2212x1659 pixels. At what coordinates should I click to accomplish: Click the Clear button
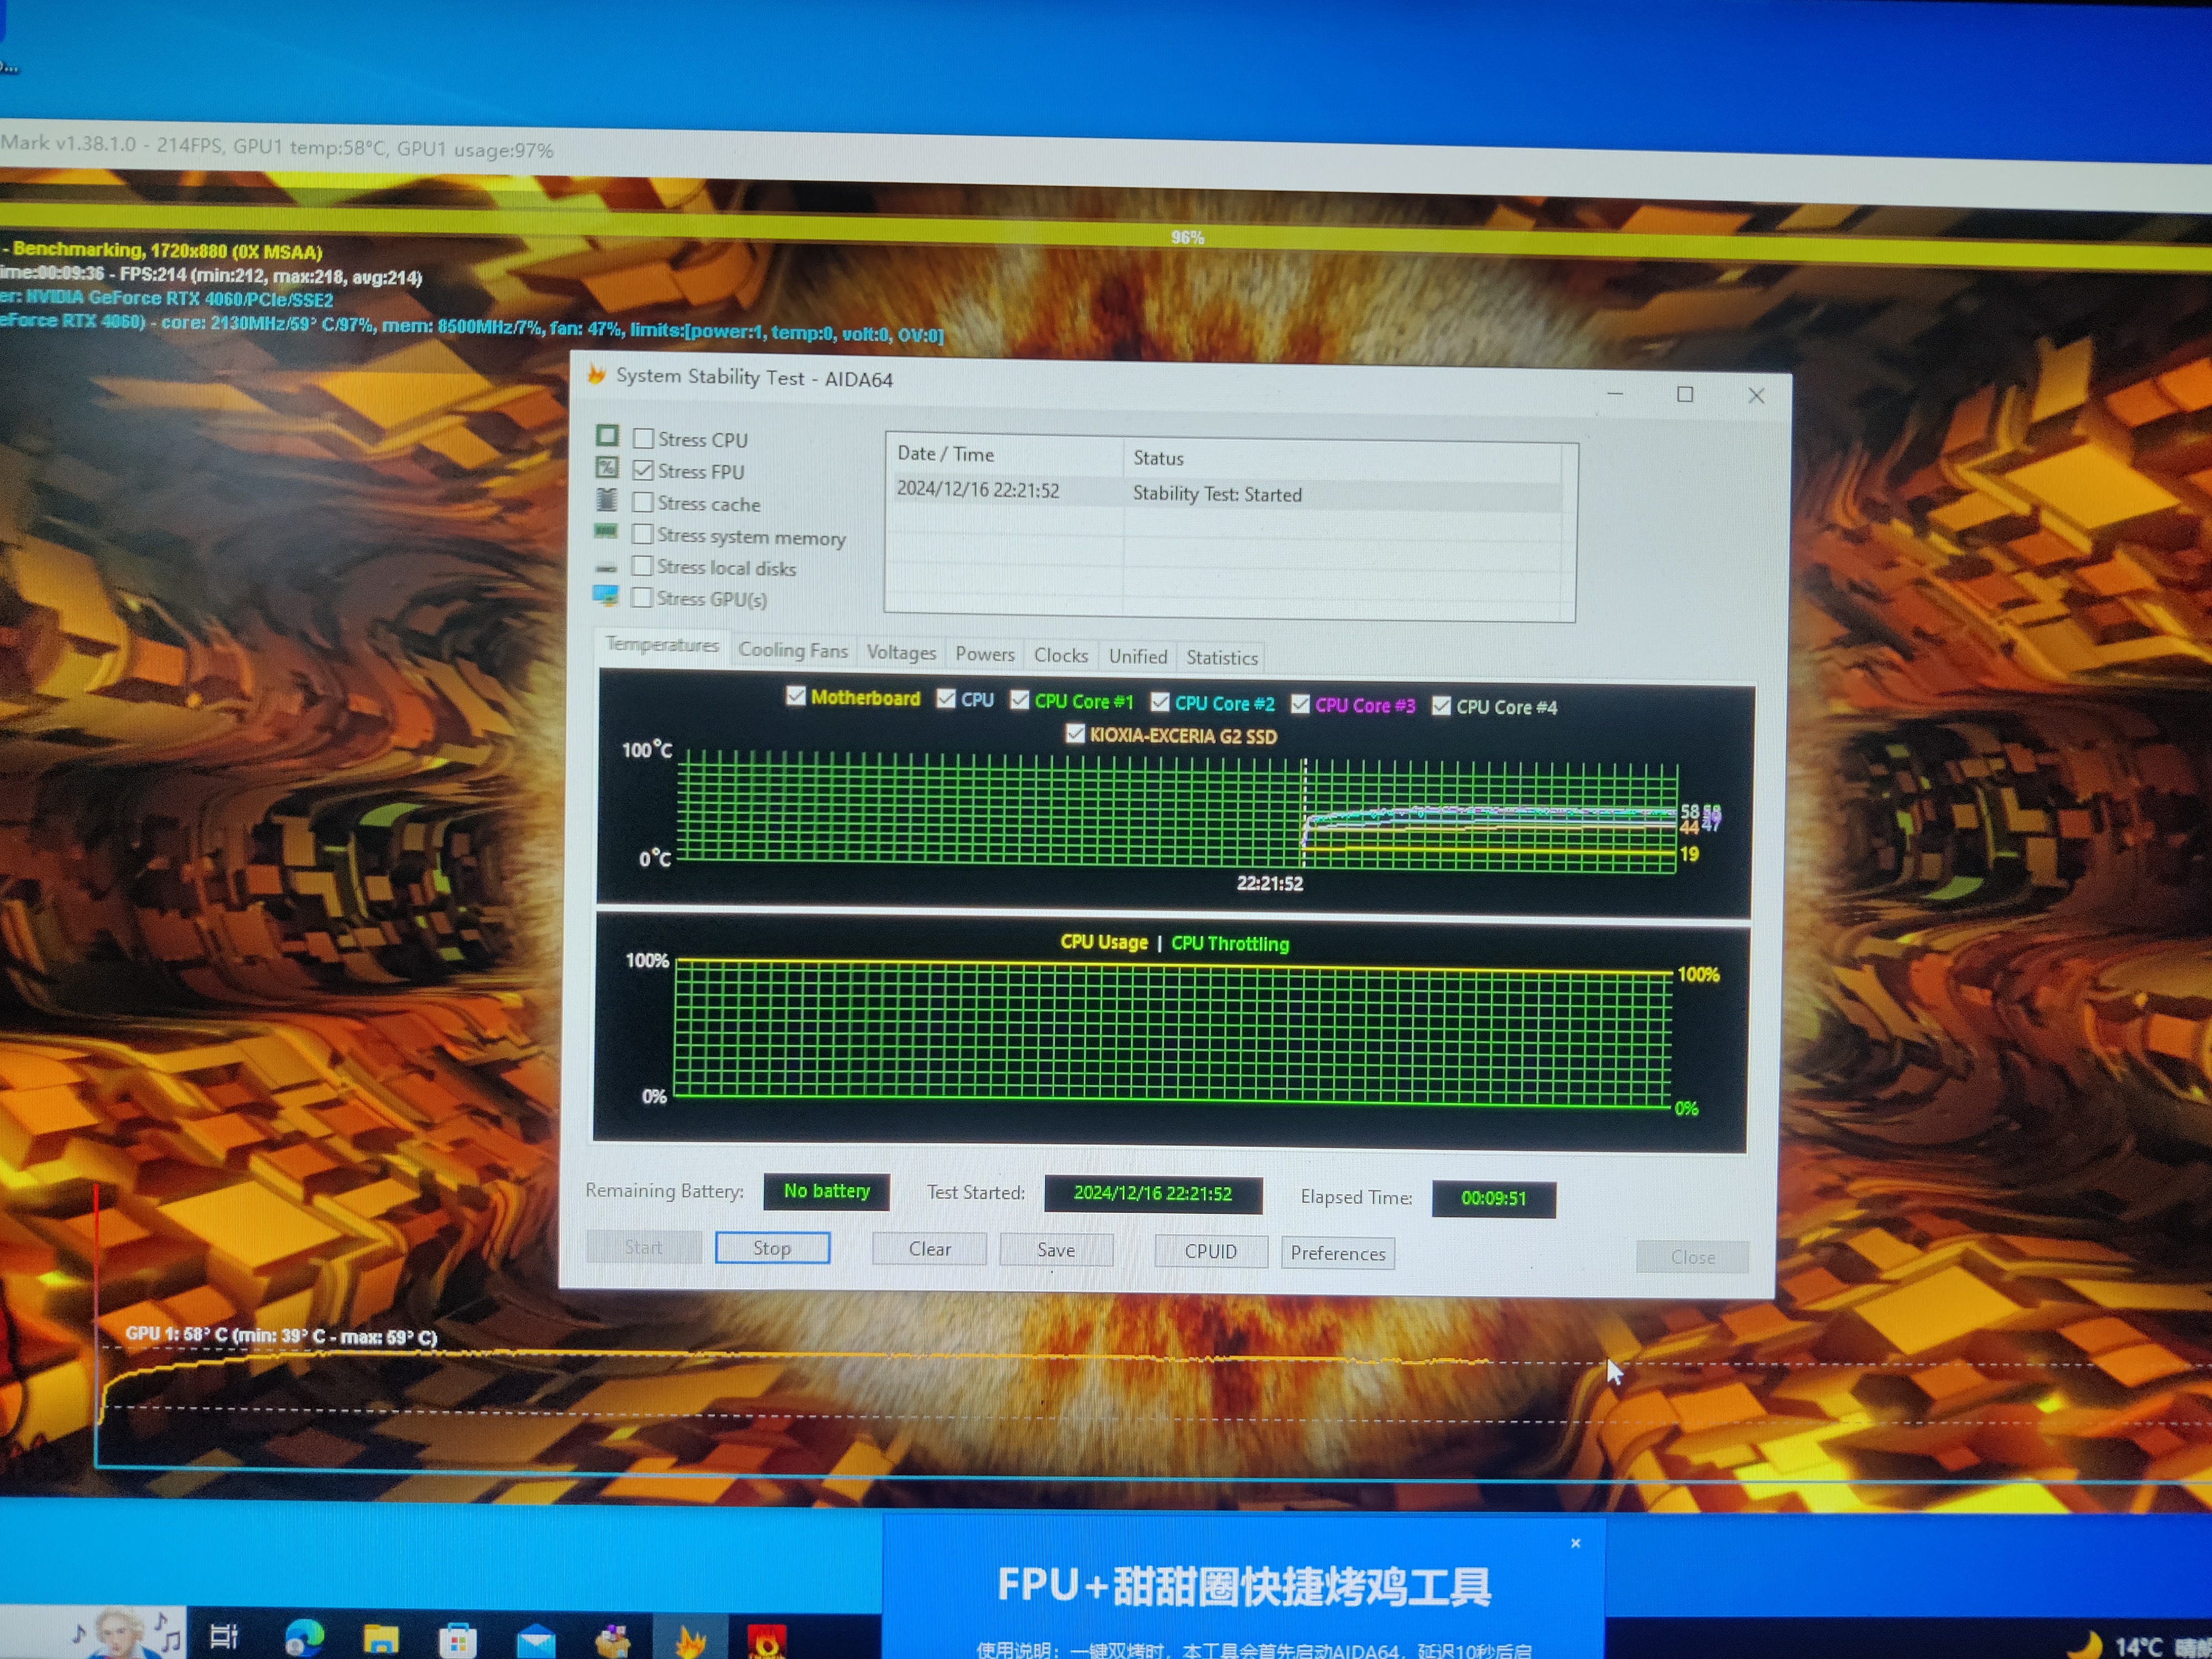[929, 1249]
